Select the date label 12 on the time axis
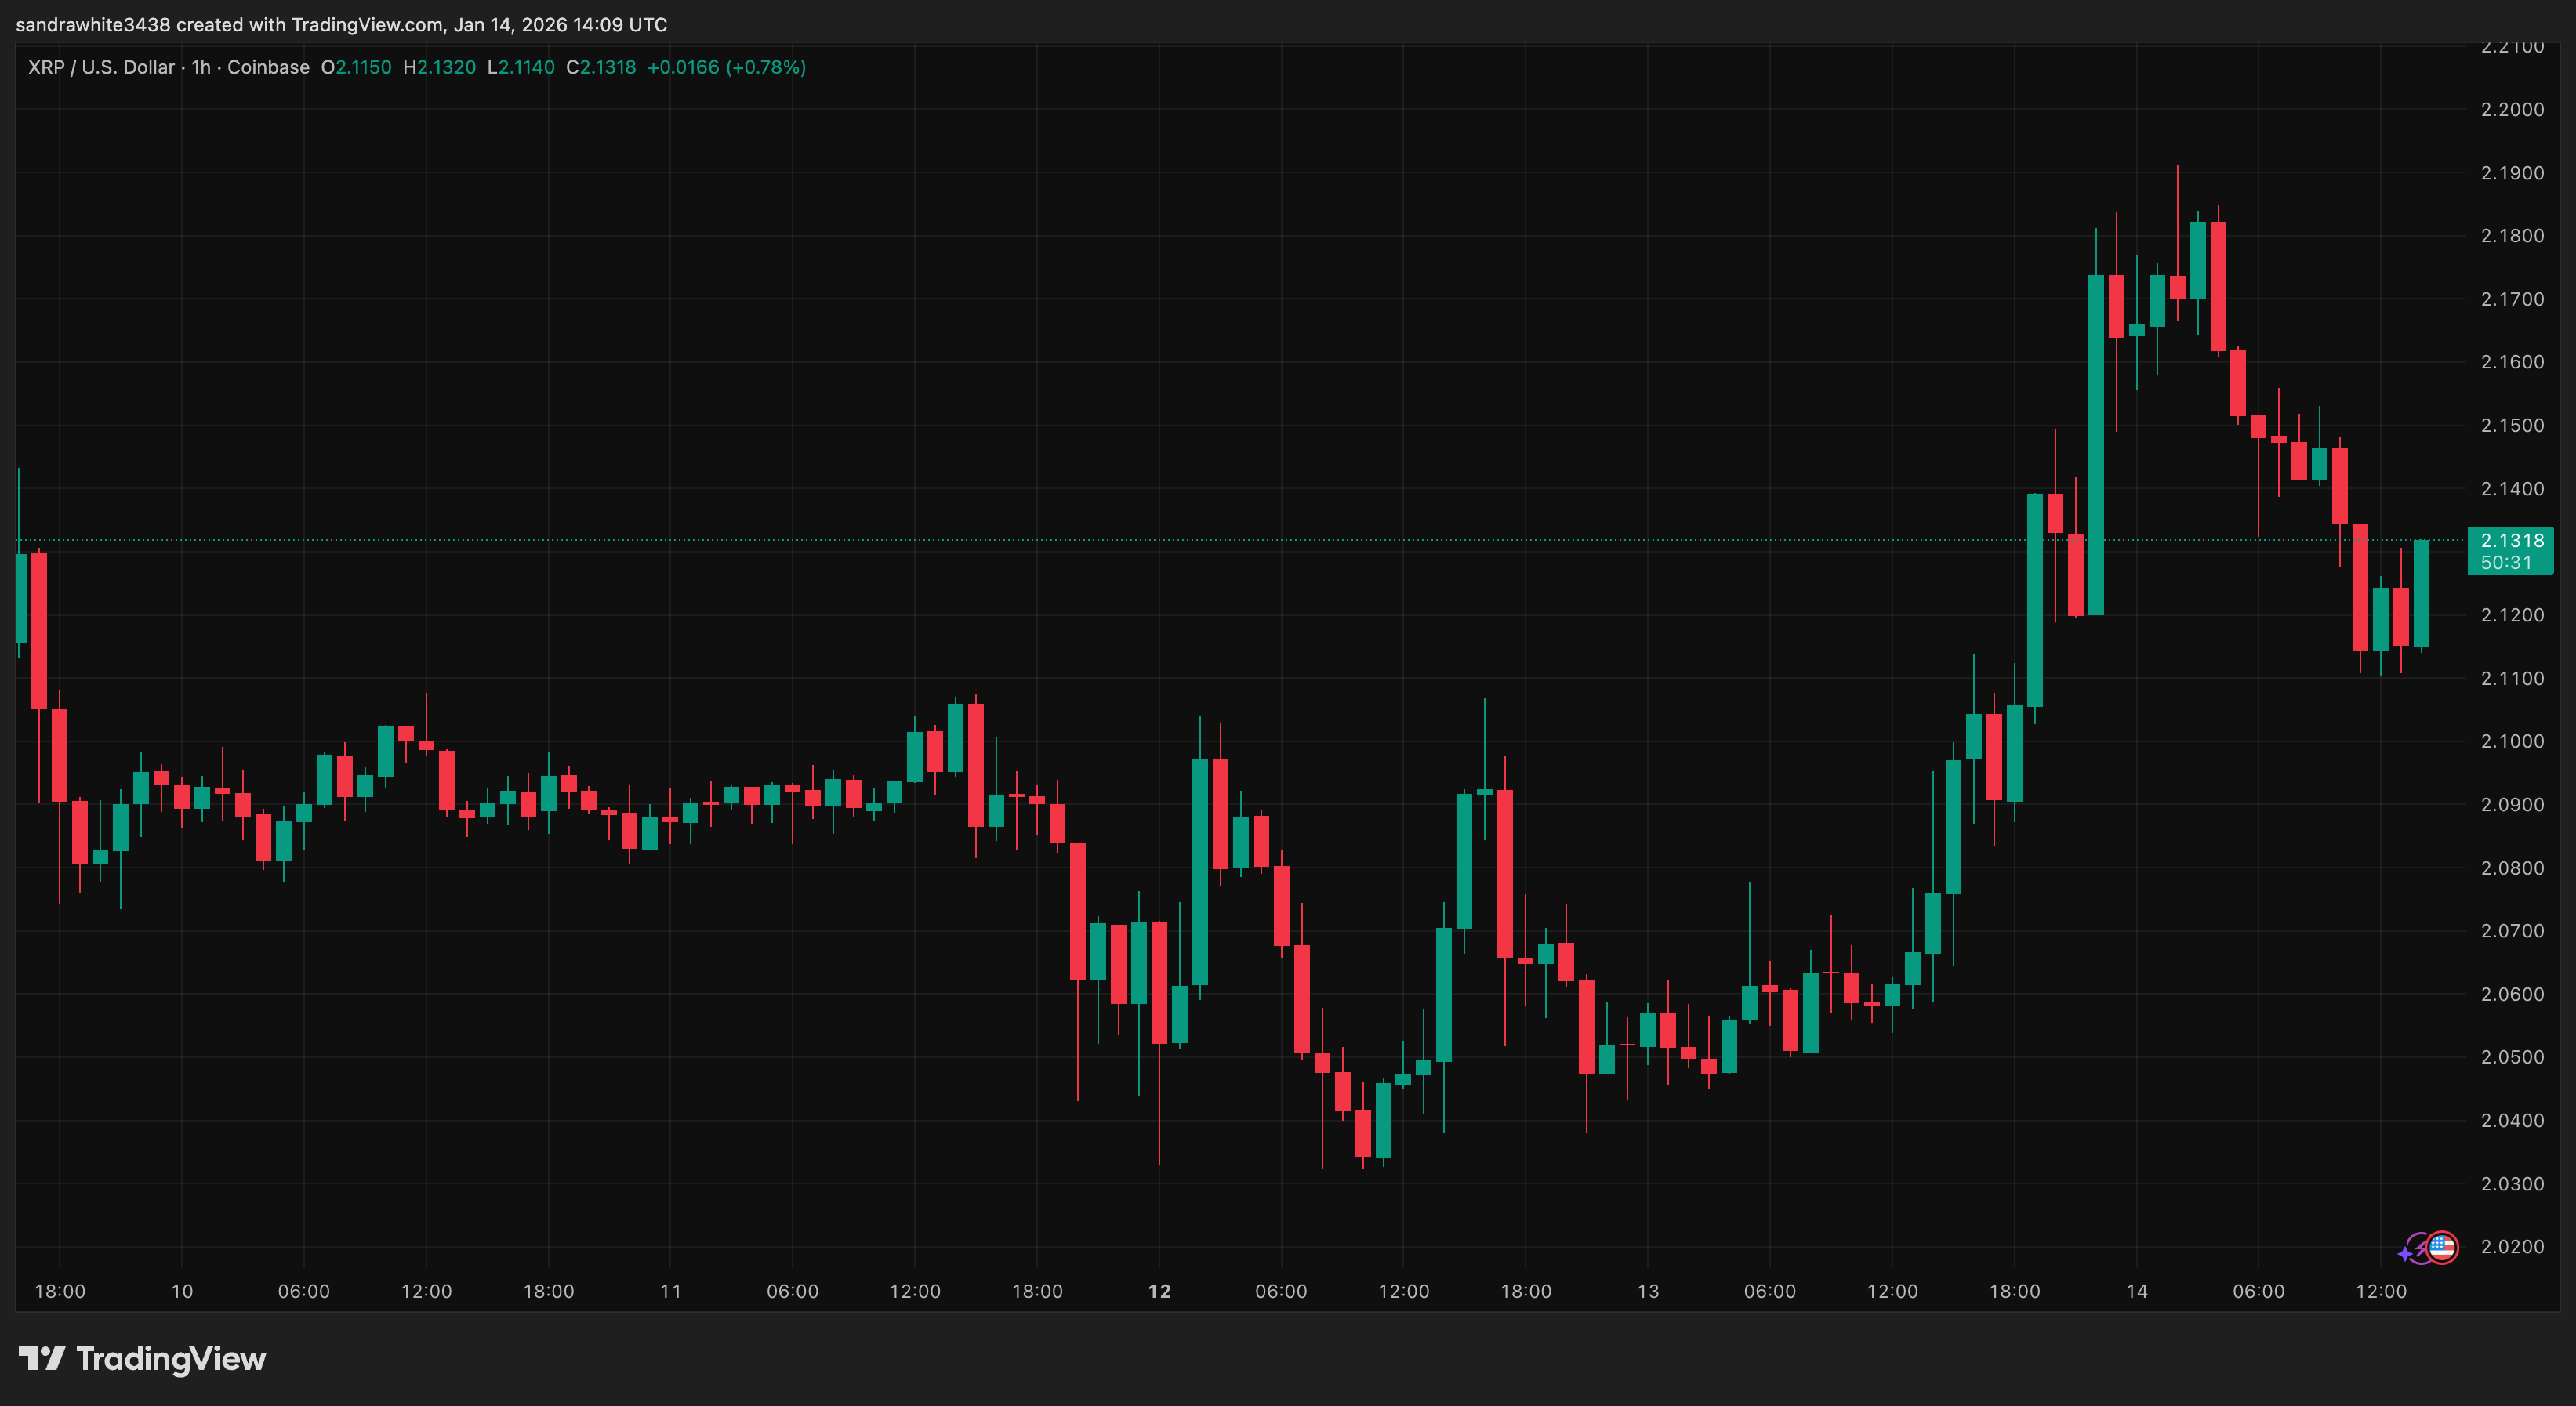 pyautogui.click(x=1160, y=1290)
